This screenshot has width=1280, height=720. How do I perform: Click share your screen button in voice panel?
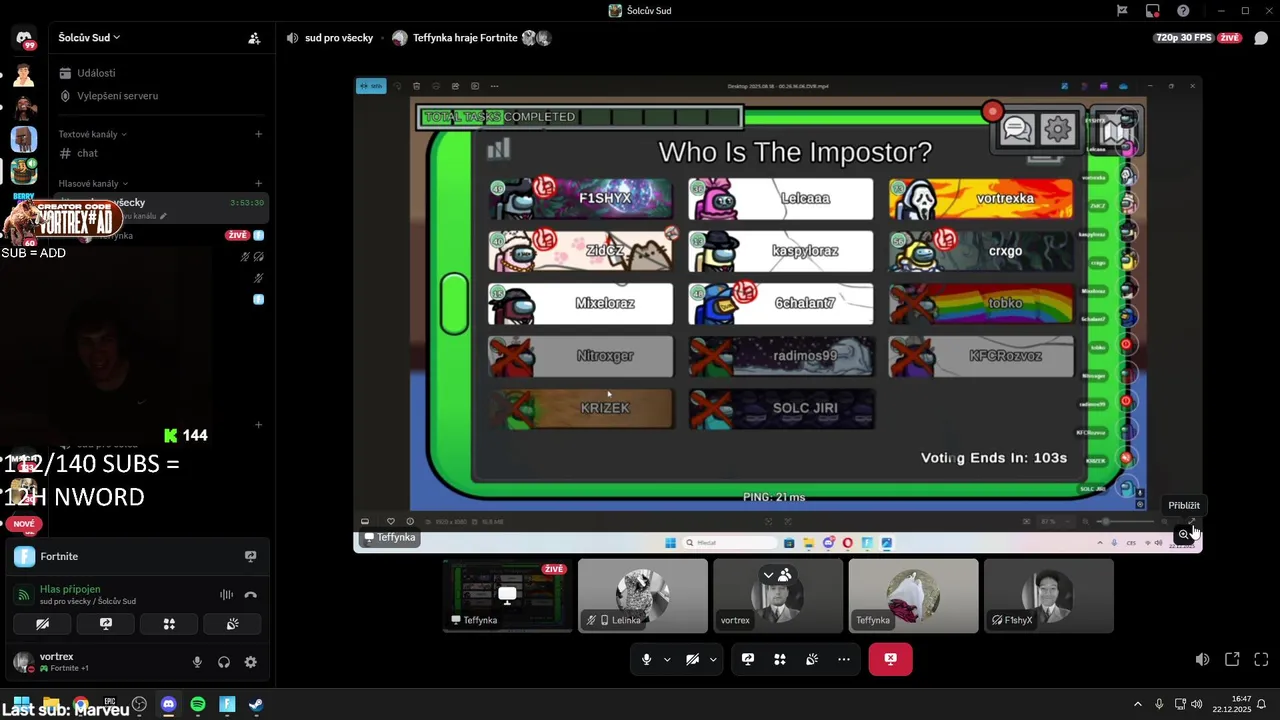pyautogui.click(x=106, y=624)
